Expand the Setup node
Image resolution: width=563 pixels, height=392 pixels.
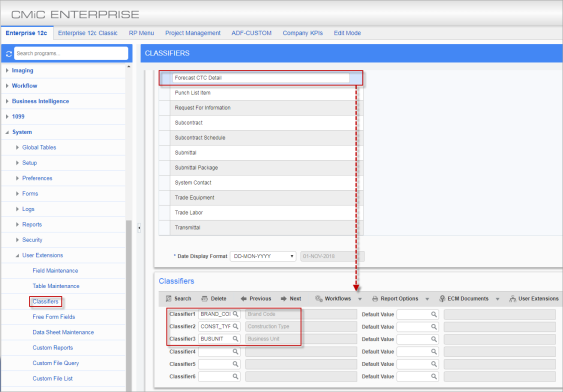coord(17,163)
